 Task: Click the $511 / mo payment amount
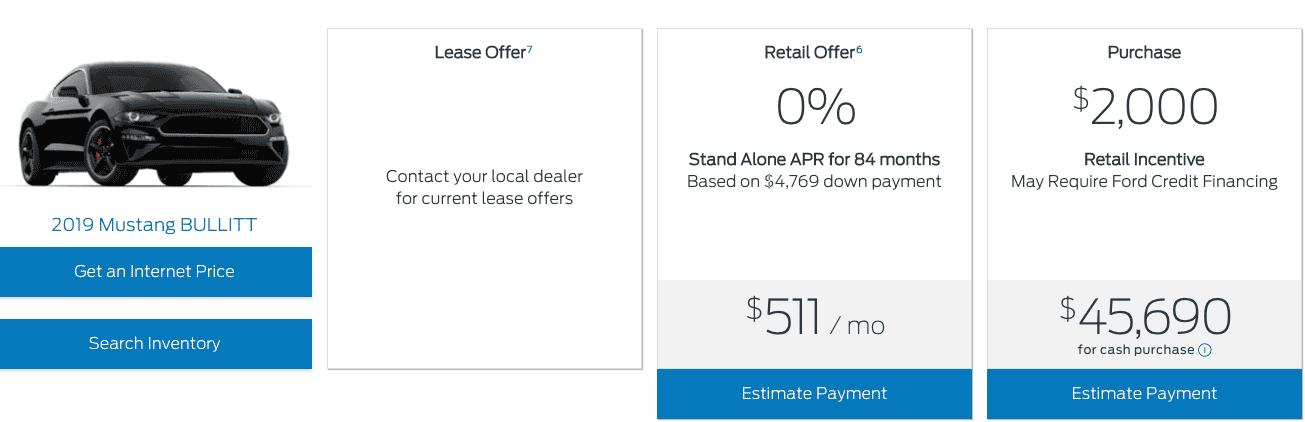click(815, 317)
